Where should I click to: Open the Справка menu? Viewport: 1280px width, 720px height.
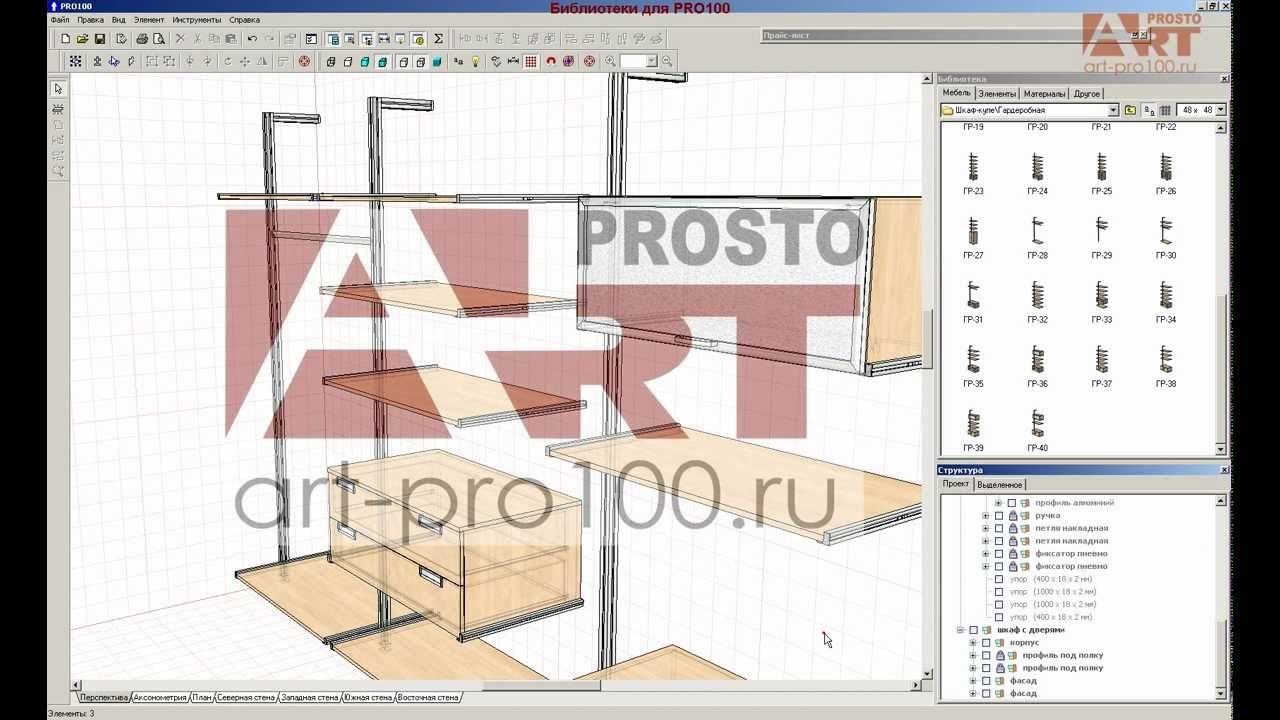(244, 20)
